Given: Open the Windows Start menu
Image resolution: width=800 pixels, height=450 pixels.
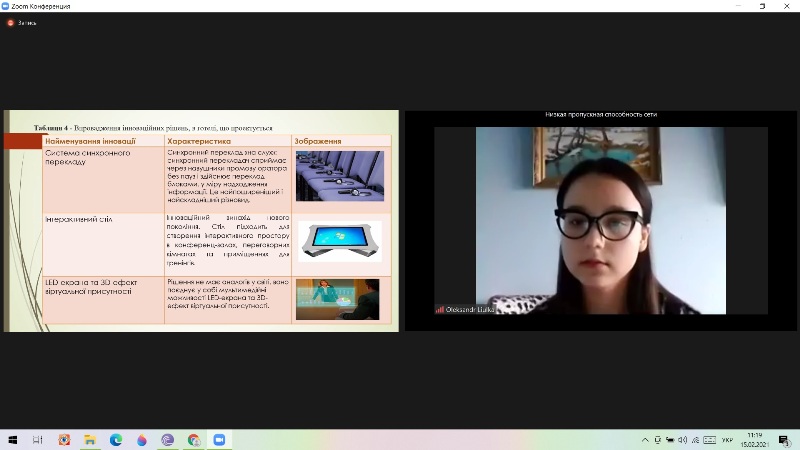Looking at the screenshot, I should point(13,440).
